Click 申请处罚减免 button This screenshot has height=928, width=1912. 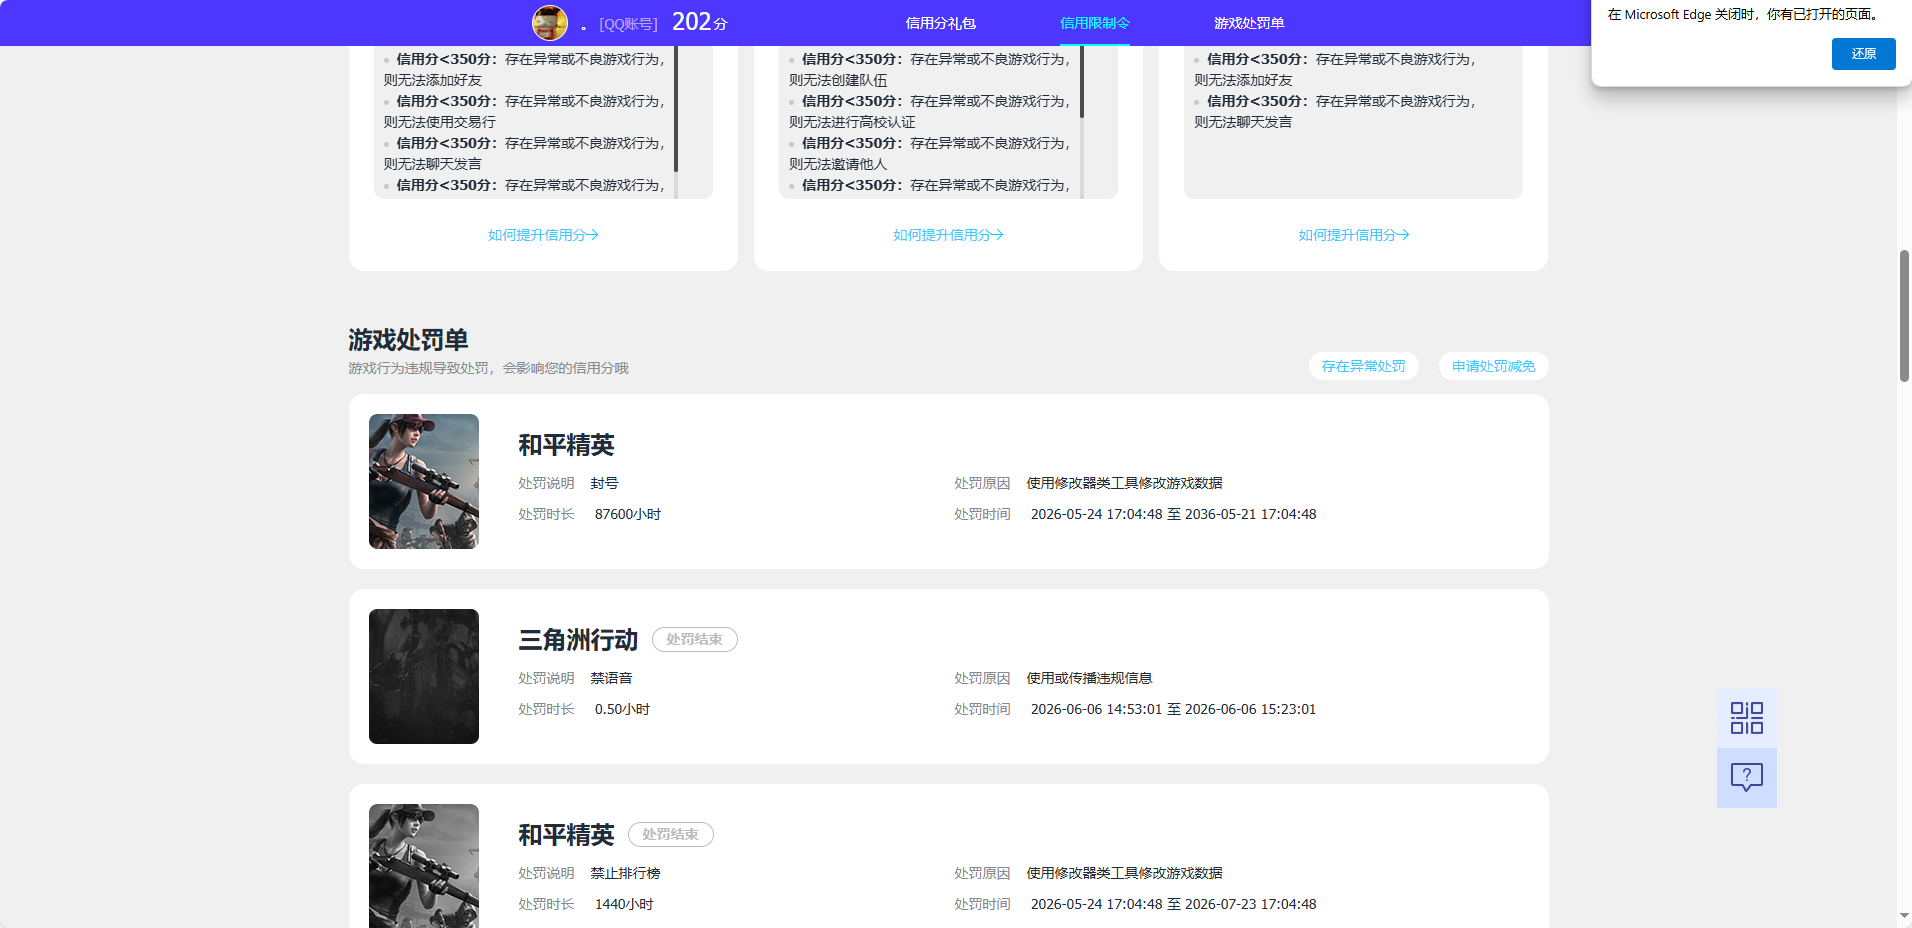coord(1493,366)
